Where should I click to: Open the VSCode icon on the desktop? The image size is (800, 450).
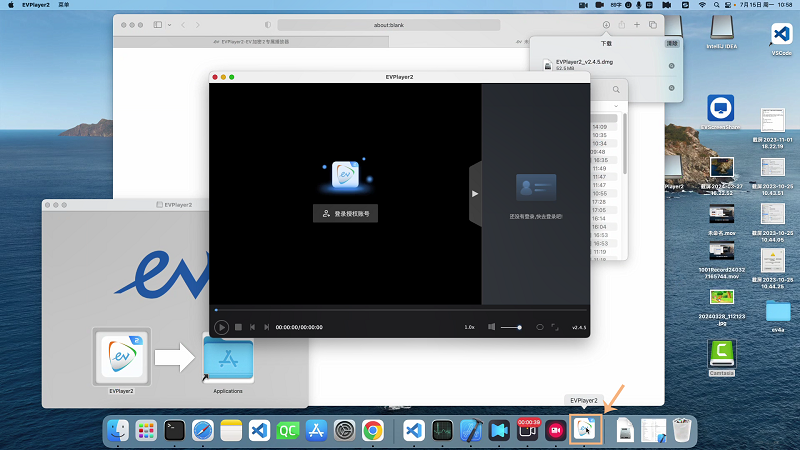point(781,36)
